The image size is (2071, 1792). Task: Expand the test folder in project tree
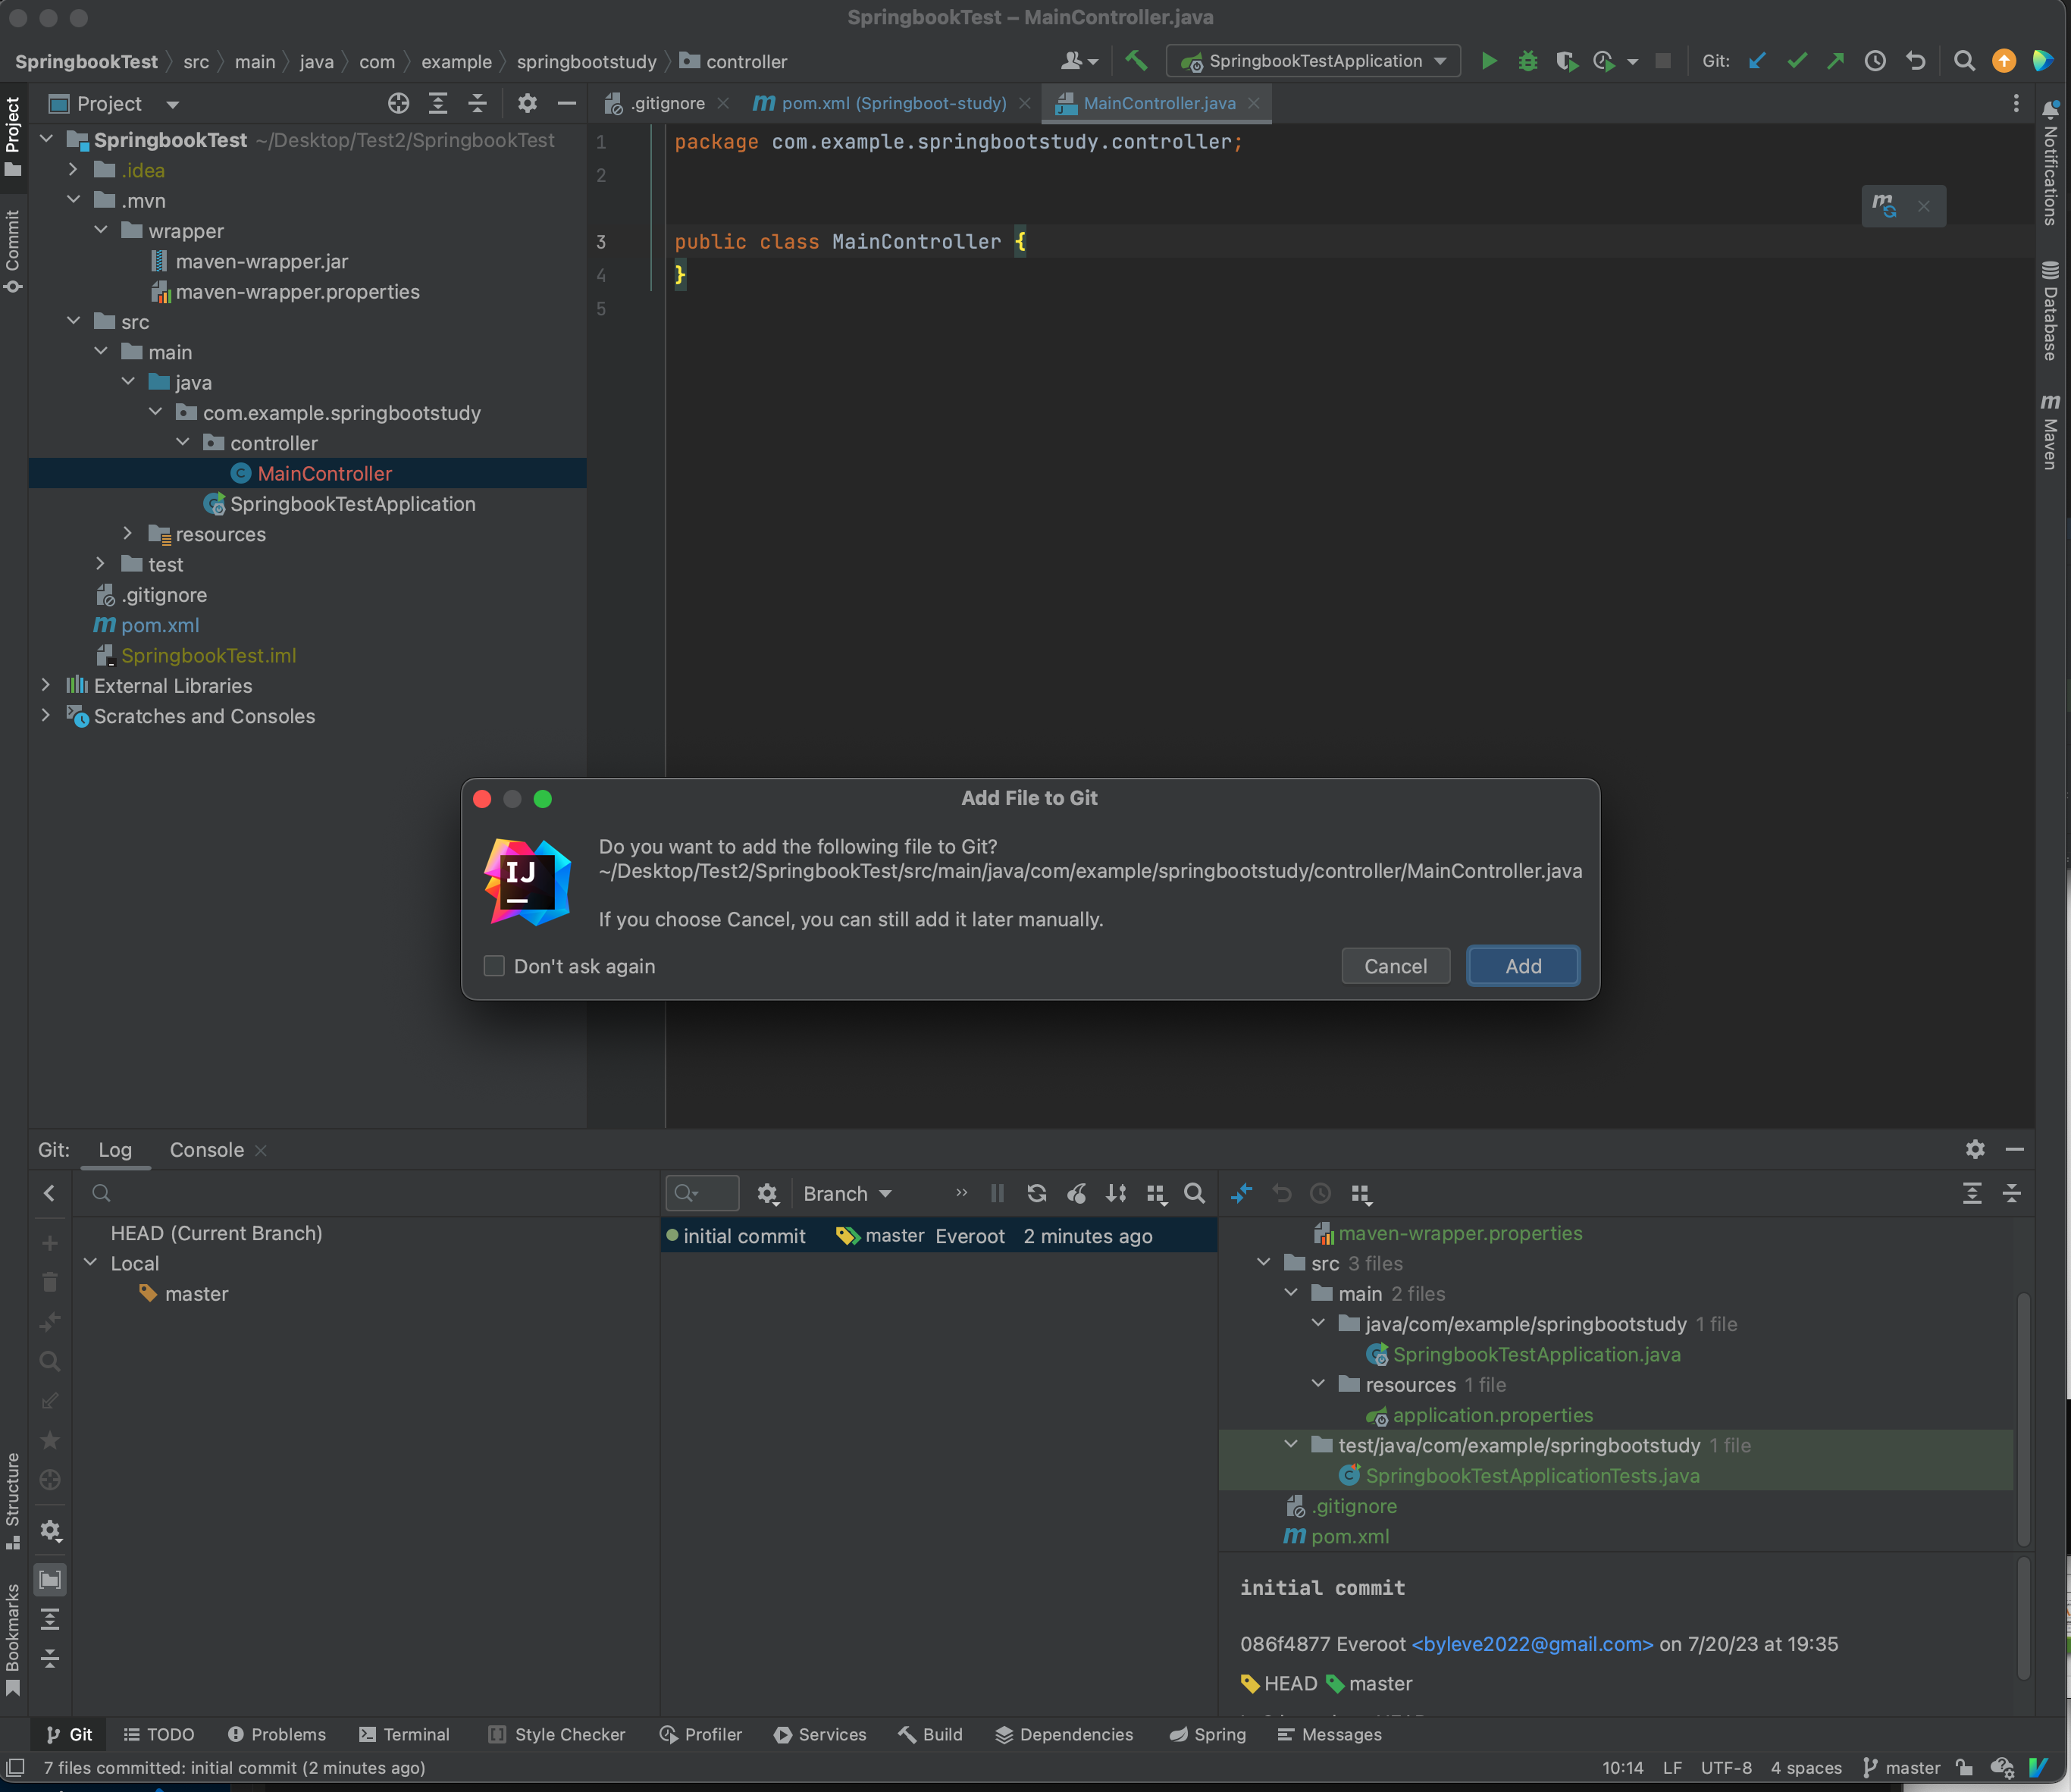coord(100,564)
